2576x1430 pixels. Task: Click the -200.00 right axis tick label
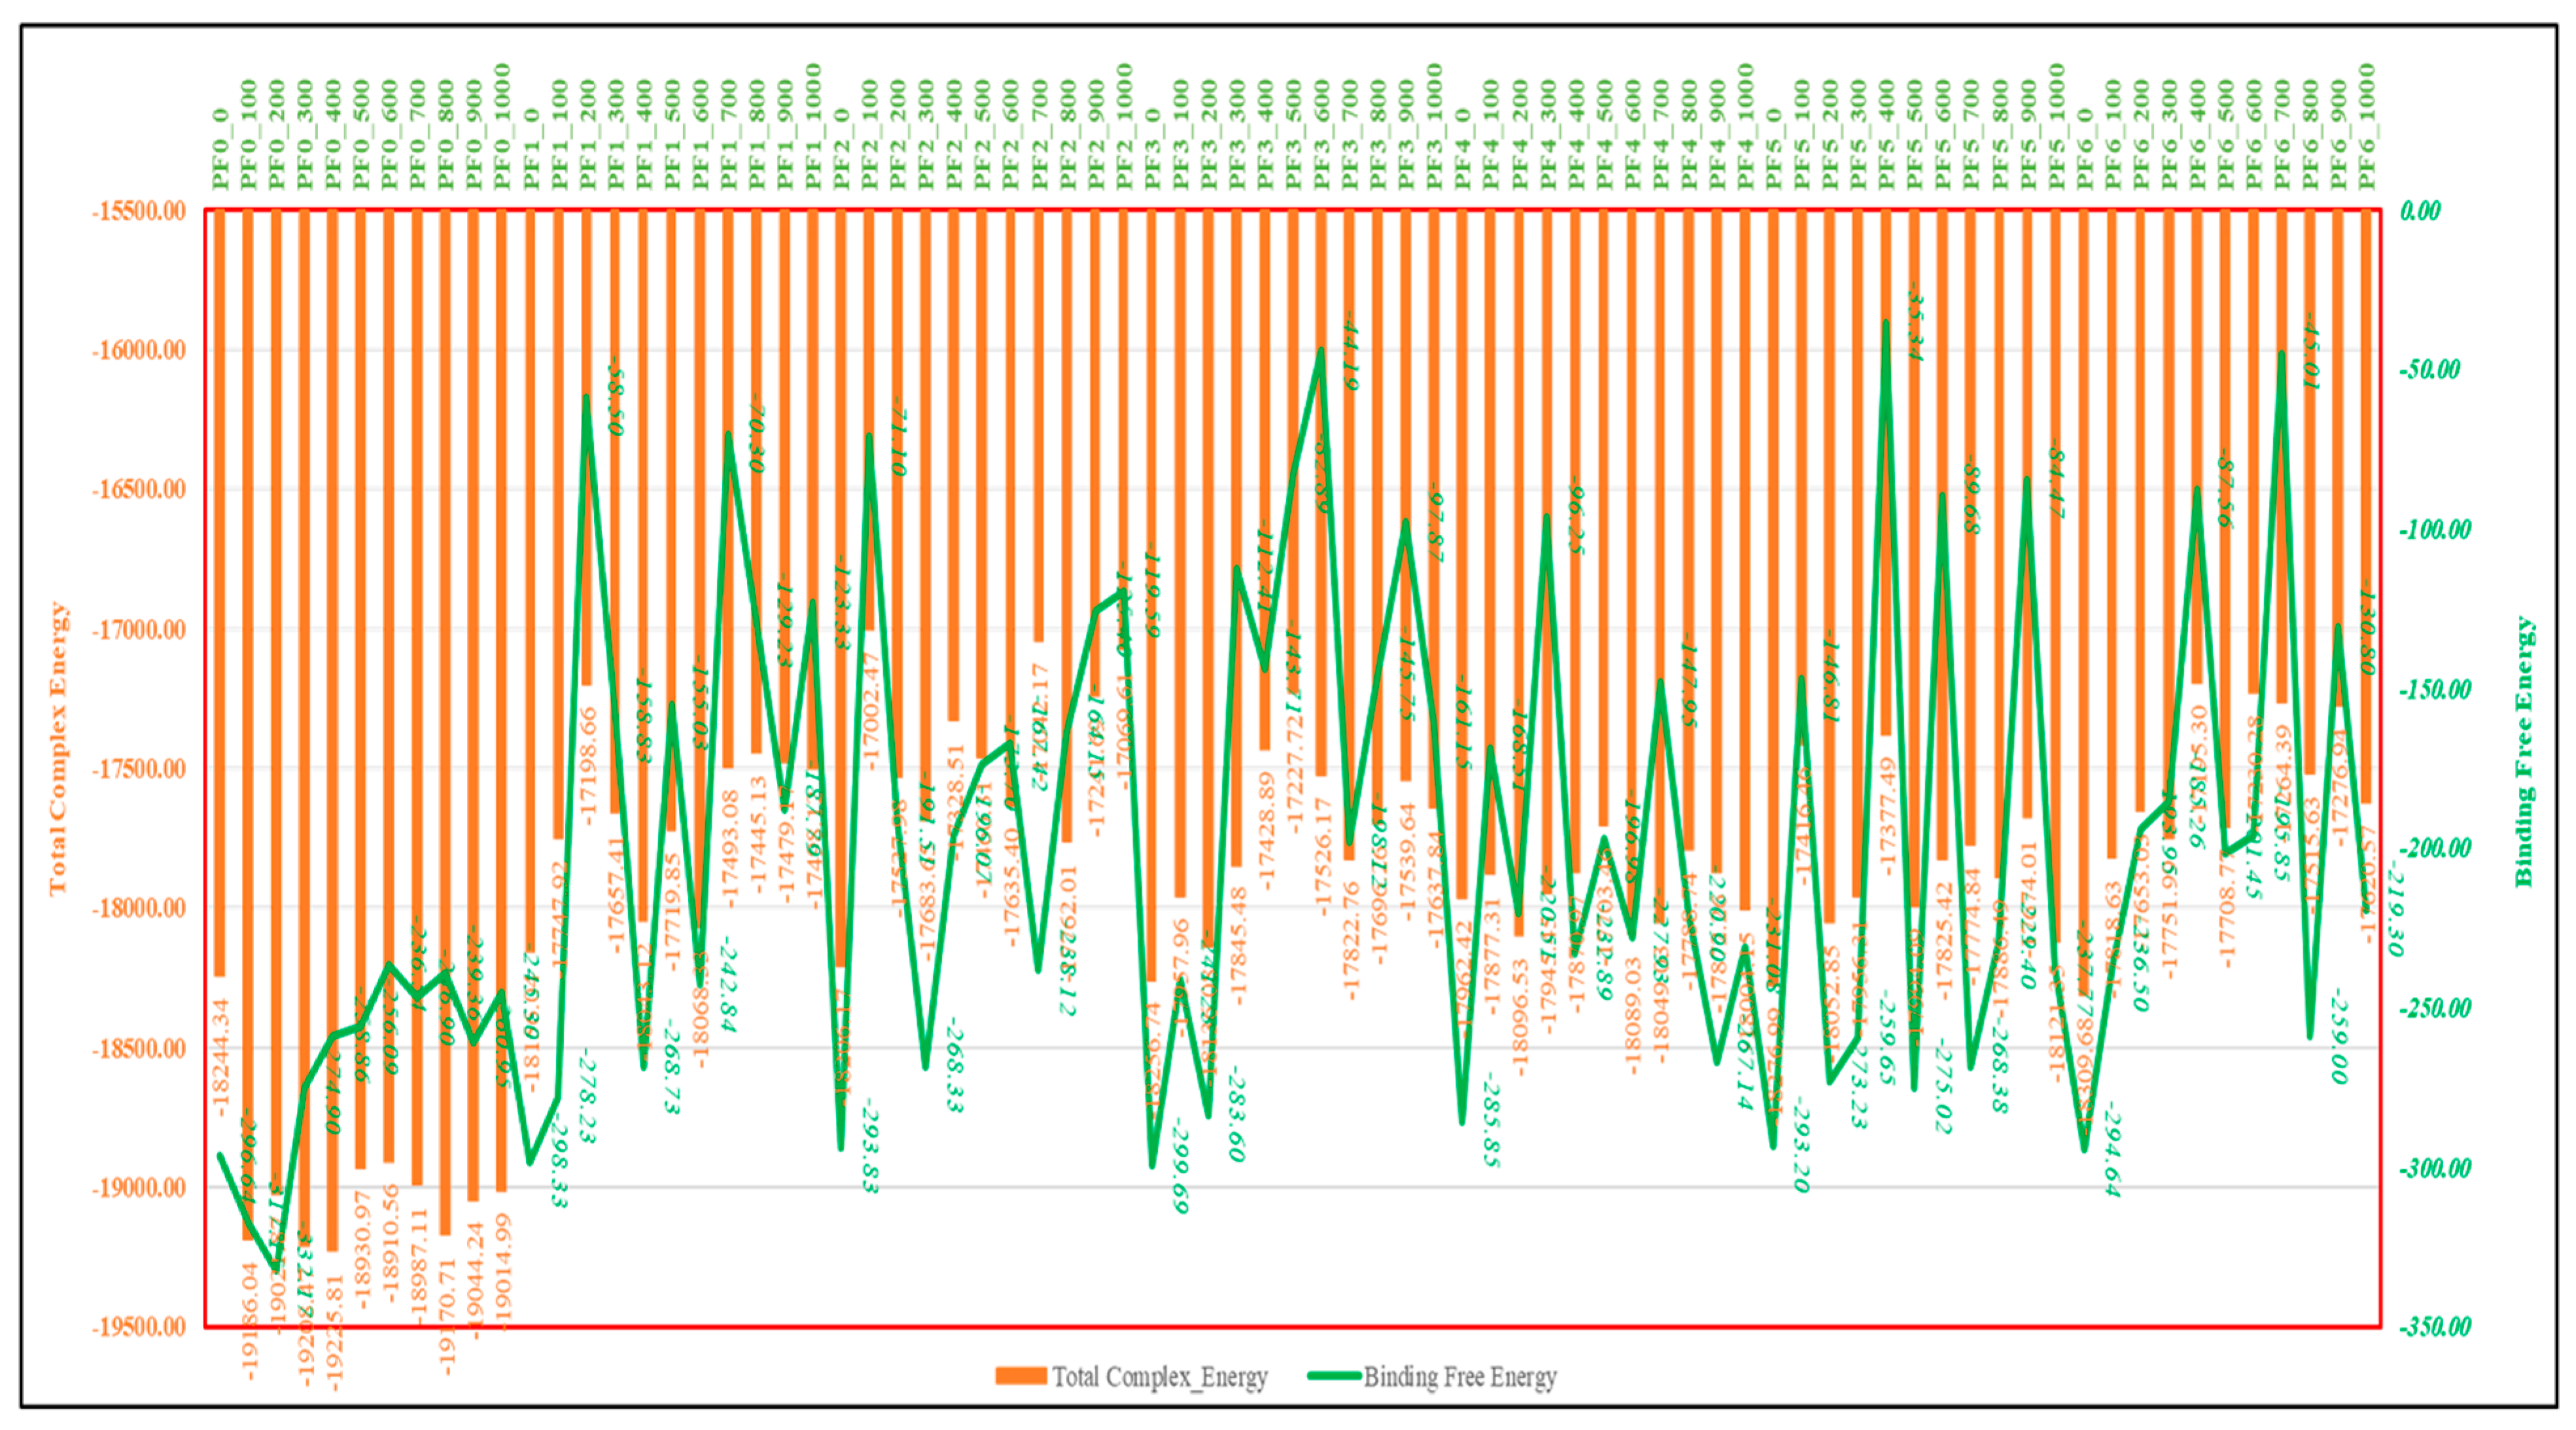click(2435, 848)
